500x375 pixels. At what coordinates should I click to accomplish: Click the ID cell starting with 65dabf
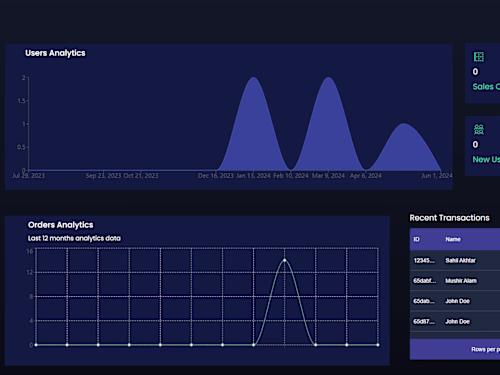(425, 281)
